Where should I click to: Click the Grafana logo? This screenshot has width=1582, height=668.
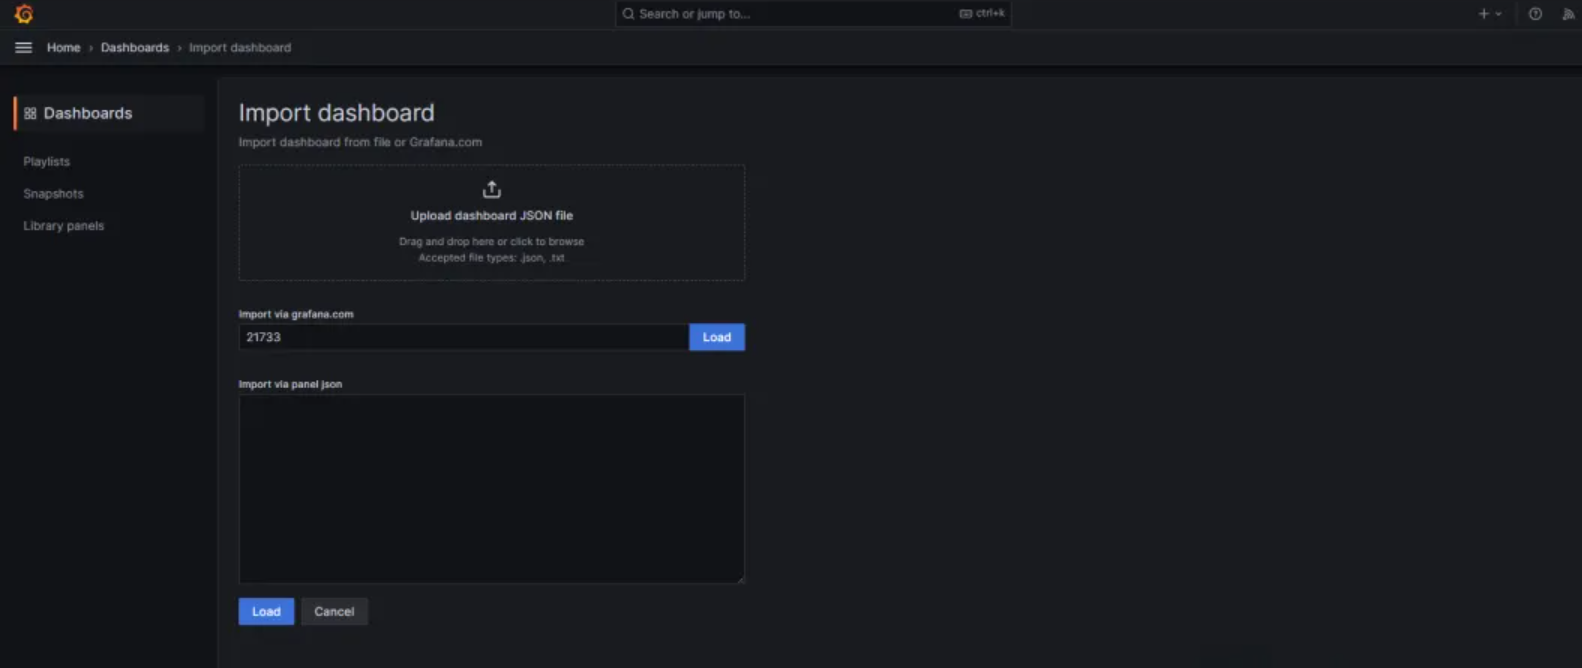click(24, 14)
